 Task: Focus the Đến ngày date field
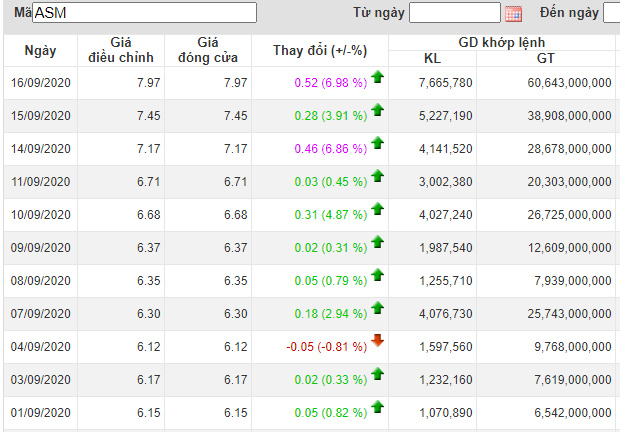pyautogui.click(x=611, y=13)
